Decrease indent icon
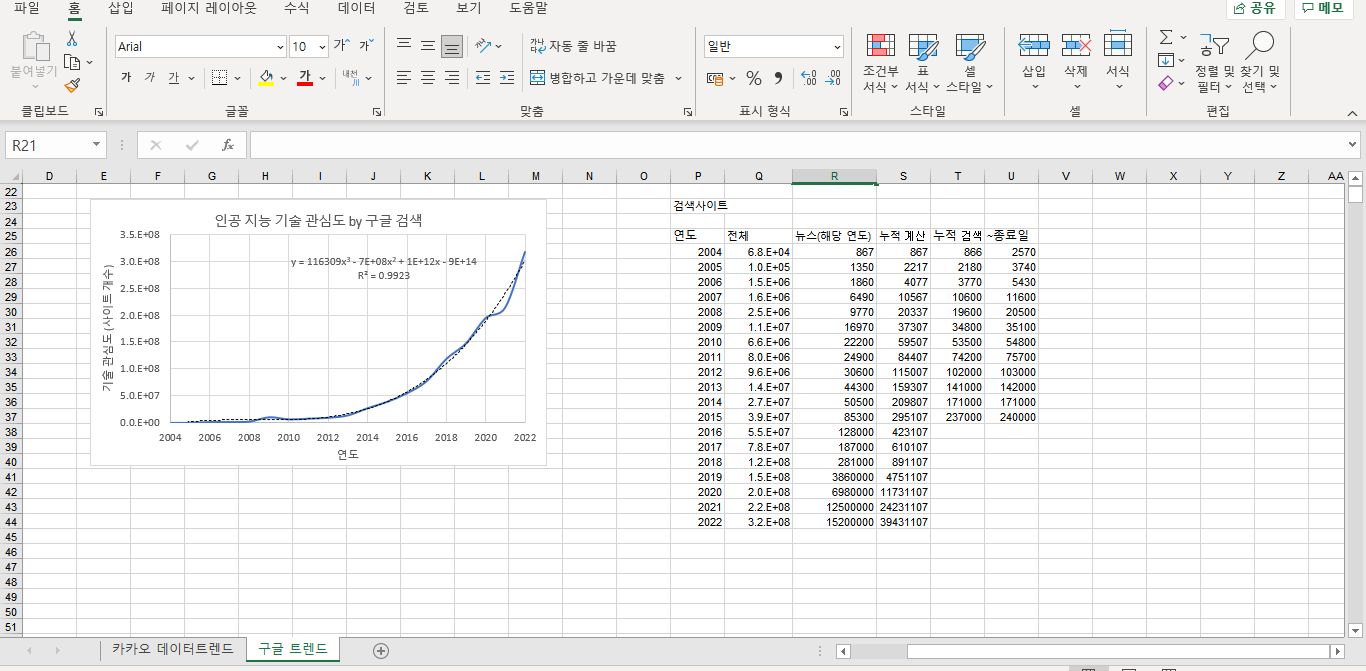The width and height of the screenshot is (1366, 671). 483,77
